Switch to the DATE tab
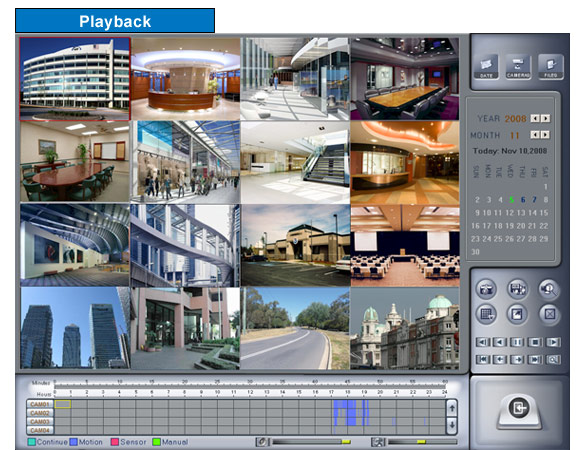 point(486,66)
